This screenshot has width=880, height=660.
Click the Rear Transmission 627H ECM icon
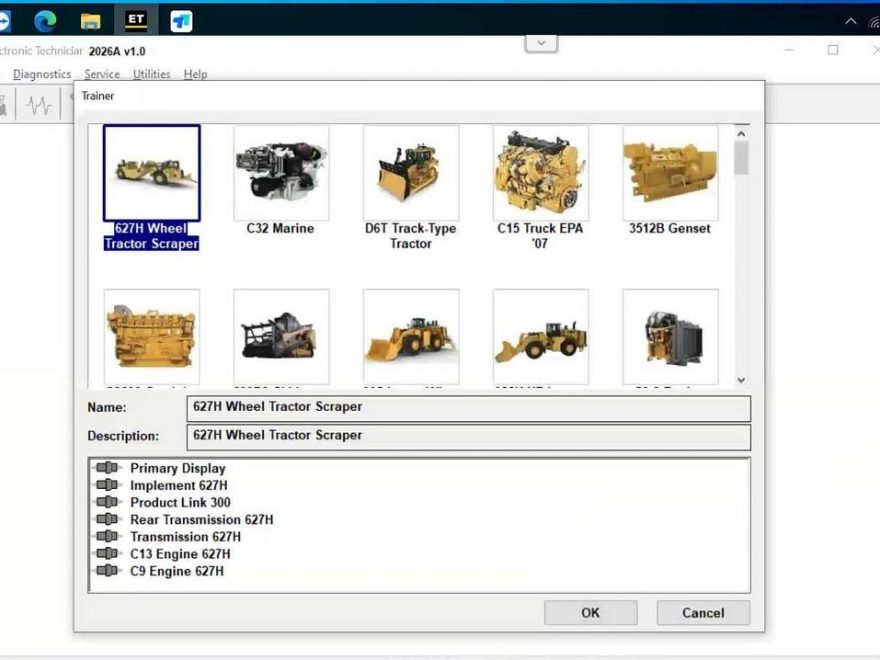tap(107, 519)
